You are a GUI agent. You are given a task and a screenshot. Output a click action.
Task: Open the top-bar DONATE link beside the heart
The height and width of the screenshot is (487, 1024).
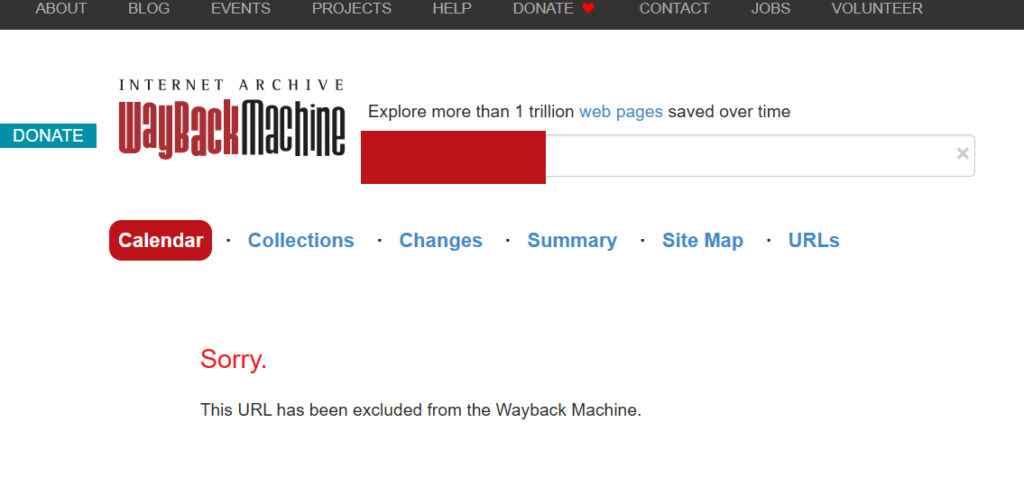coord(543,8)
